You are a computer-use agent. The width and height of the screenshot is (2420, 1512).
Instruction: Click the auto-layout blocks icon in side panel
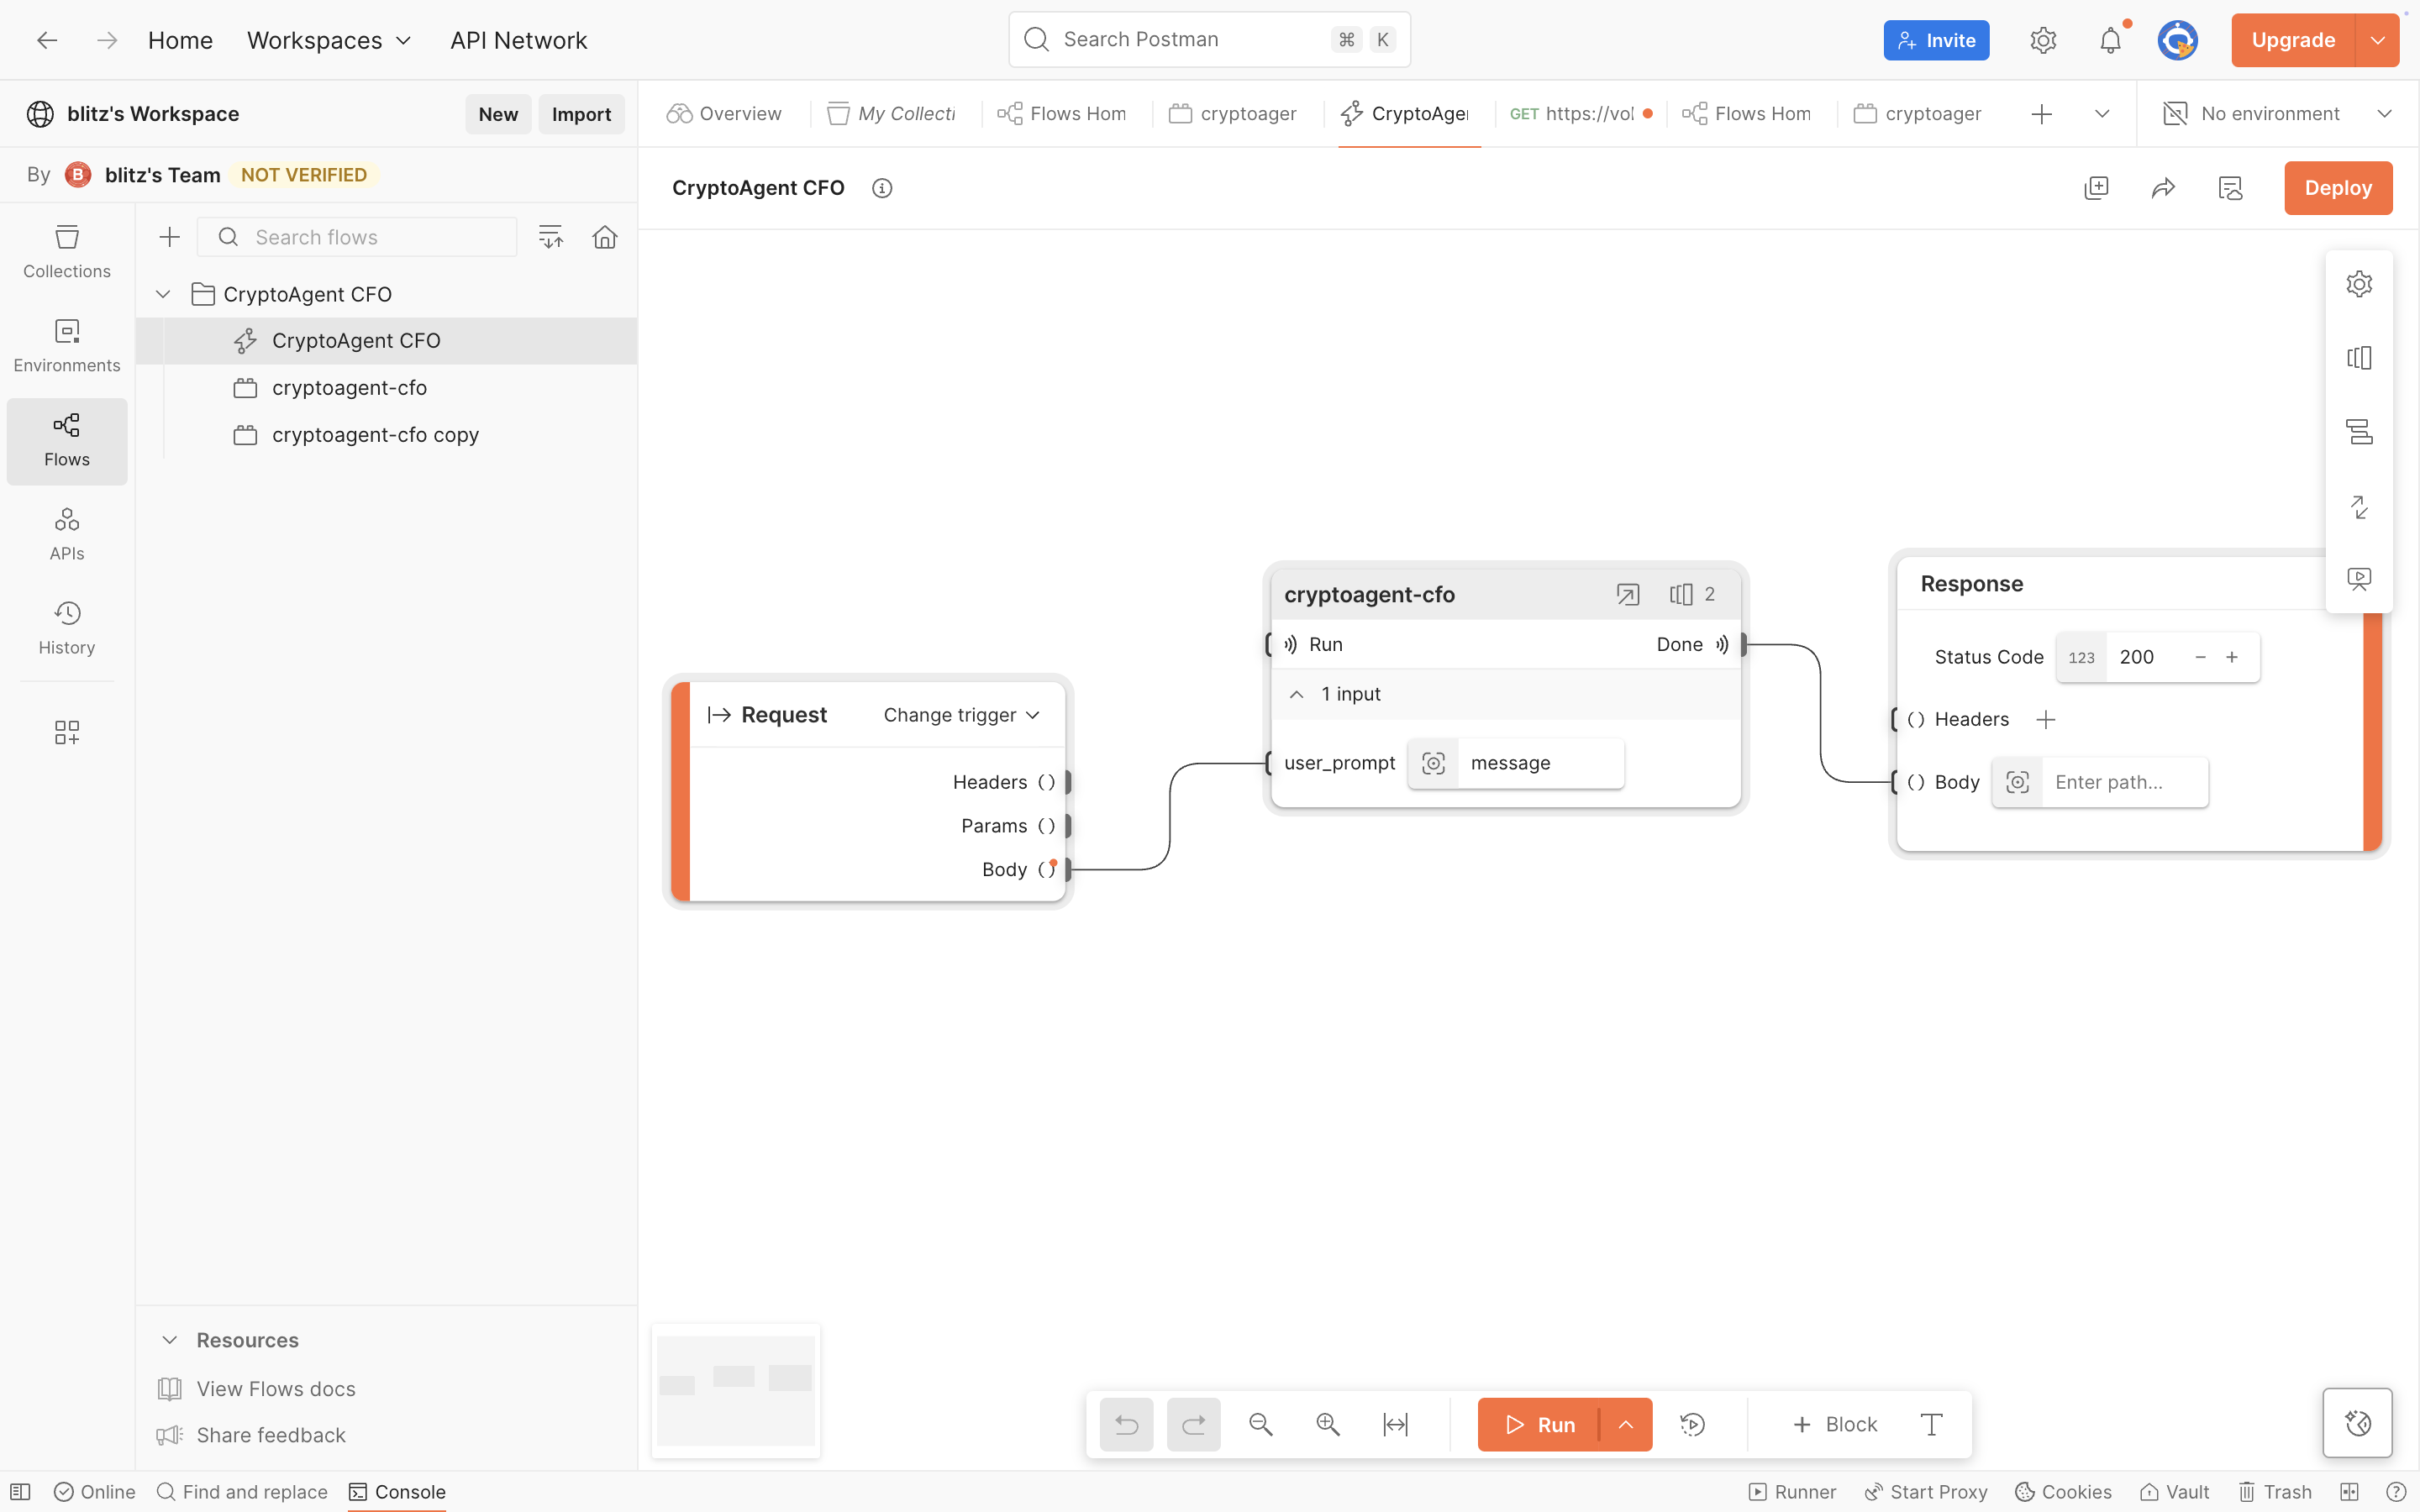point(2359,432)
